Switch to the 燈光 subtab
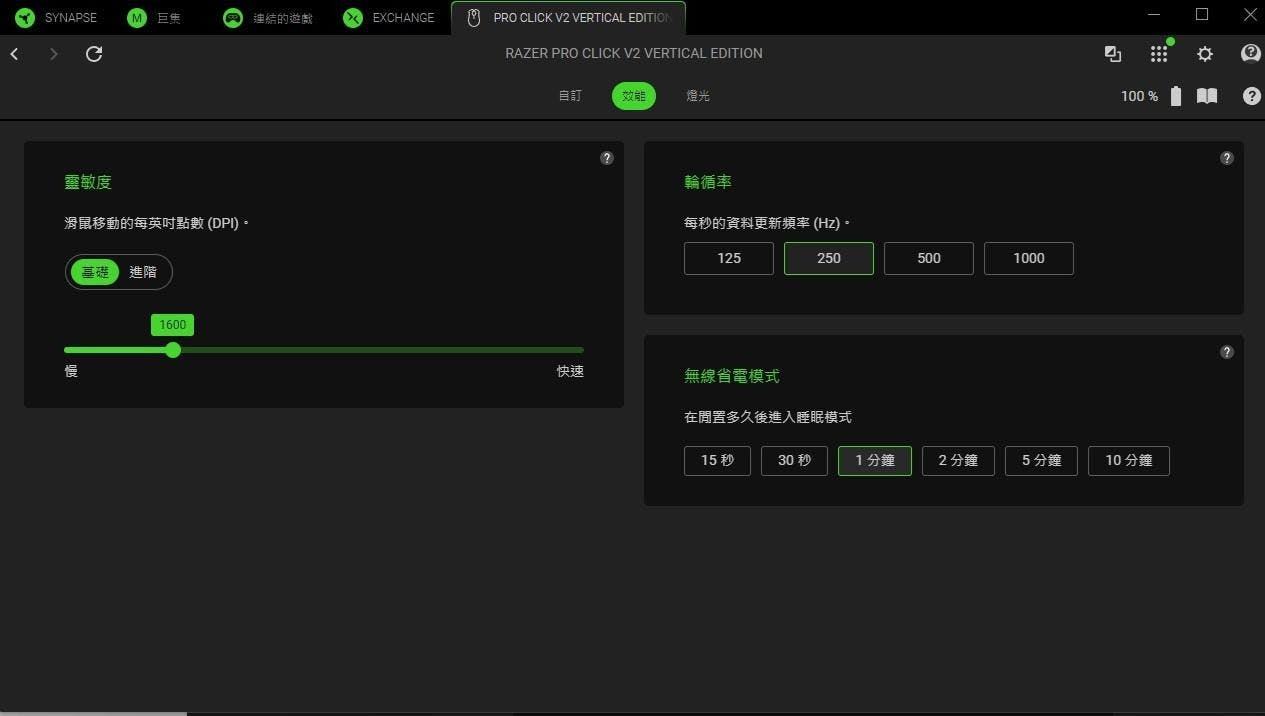The width and height of the screenshot is (1265, 716). pos(698,96)
